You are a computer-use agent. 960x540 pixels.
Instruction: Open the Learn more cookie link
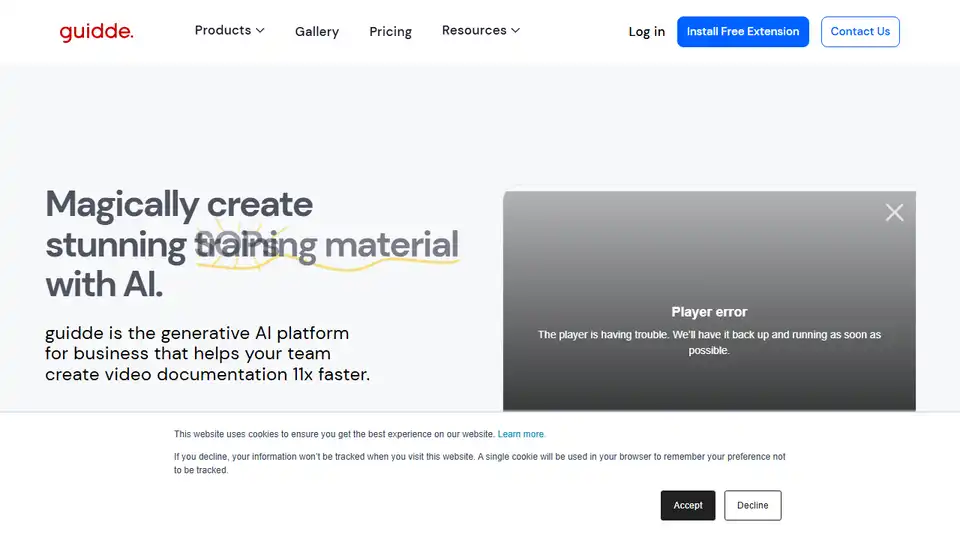pyautogui.click(x=520, y=434)
